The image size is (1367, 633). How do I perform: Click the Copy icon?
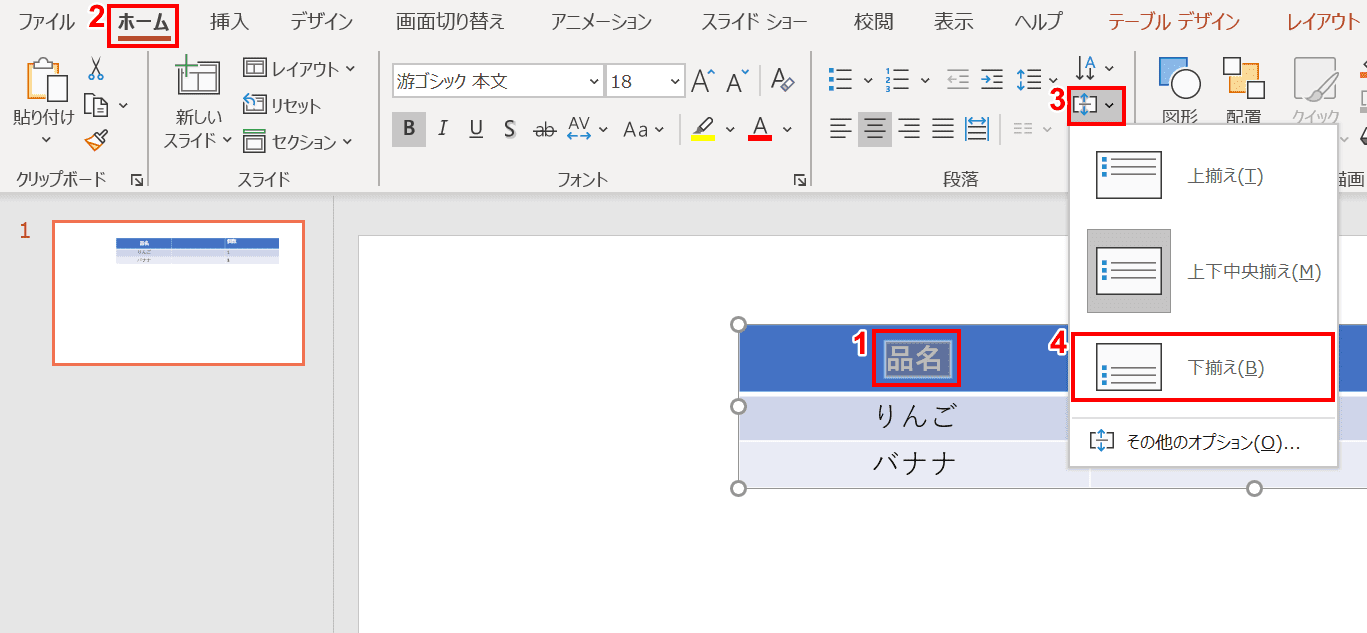coord(96,105)
